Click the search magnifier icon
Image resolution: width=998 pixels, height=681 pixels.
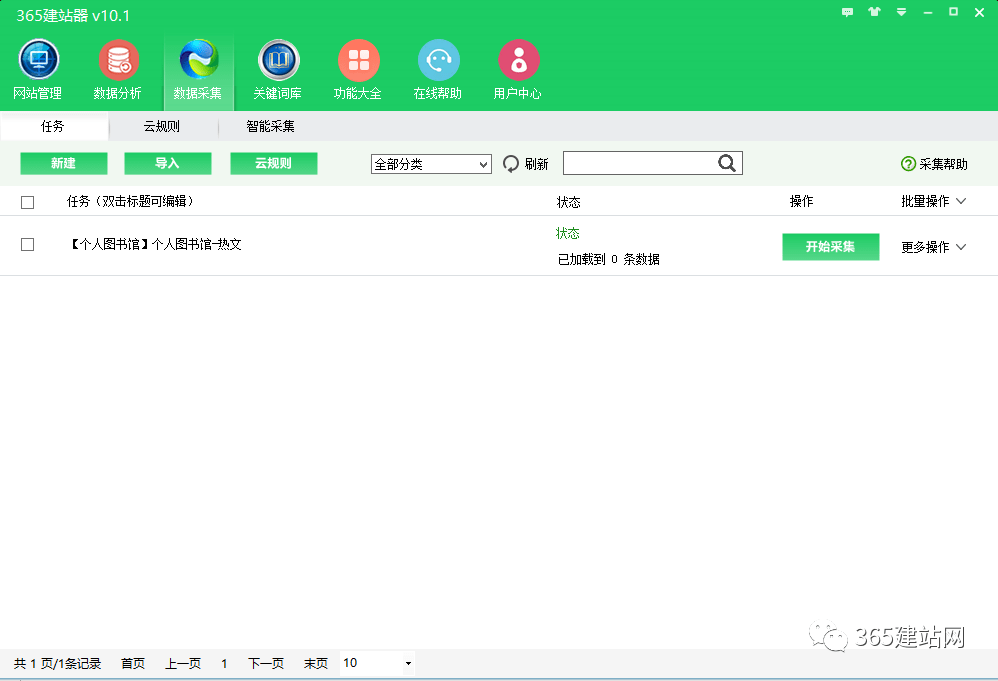[x=727, y=164]
